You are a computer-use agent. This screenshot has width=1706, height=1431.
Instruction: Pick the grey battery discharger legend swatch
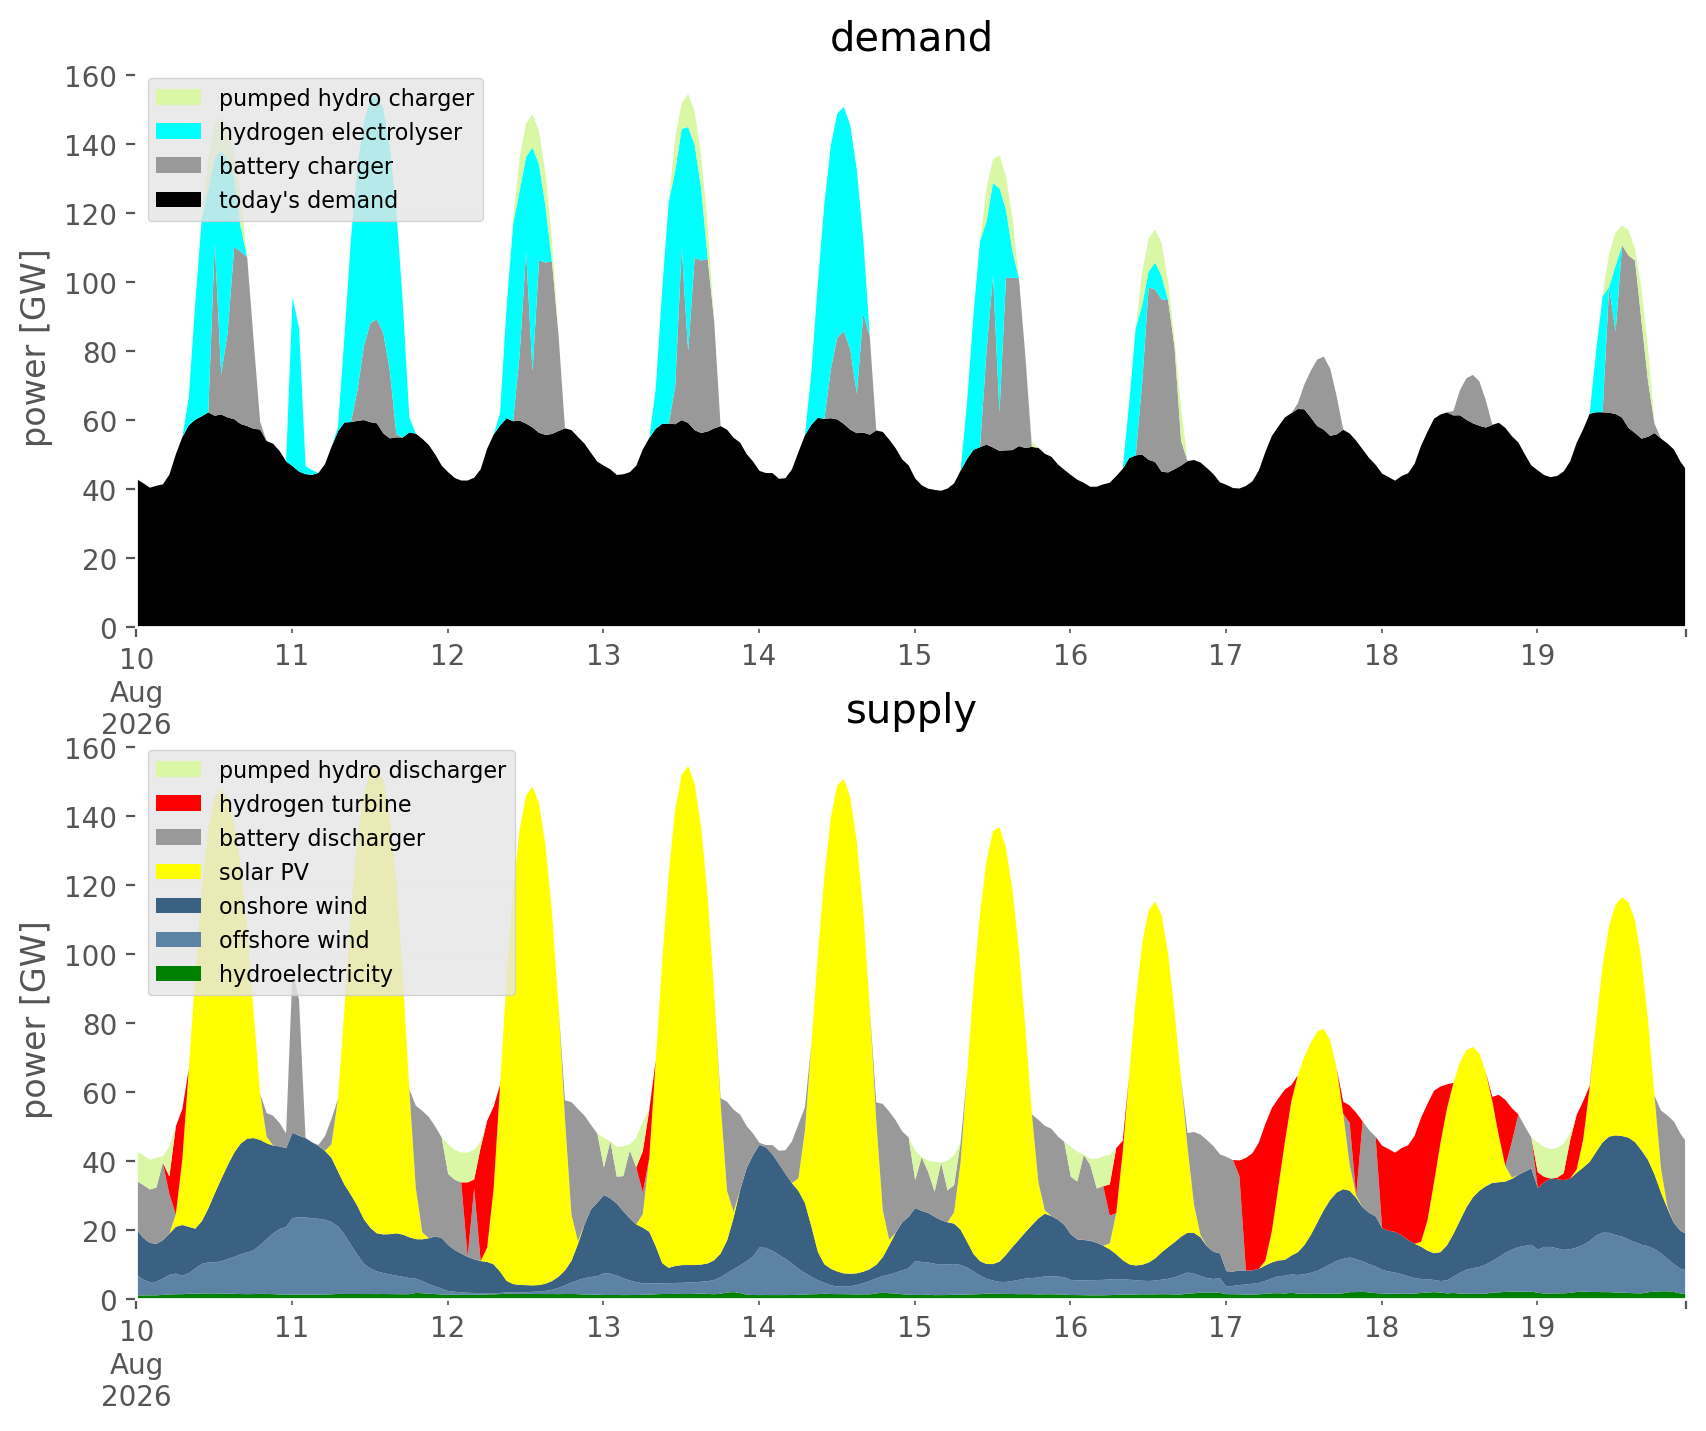coord(179,838)
